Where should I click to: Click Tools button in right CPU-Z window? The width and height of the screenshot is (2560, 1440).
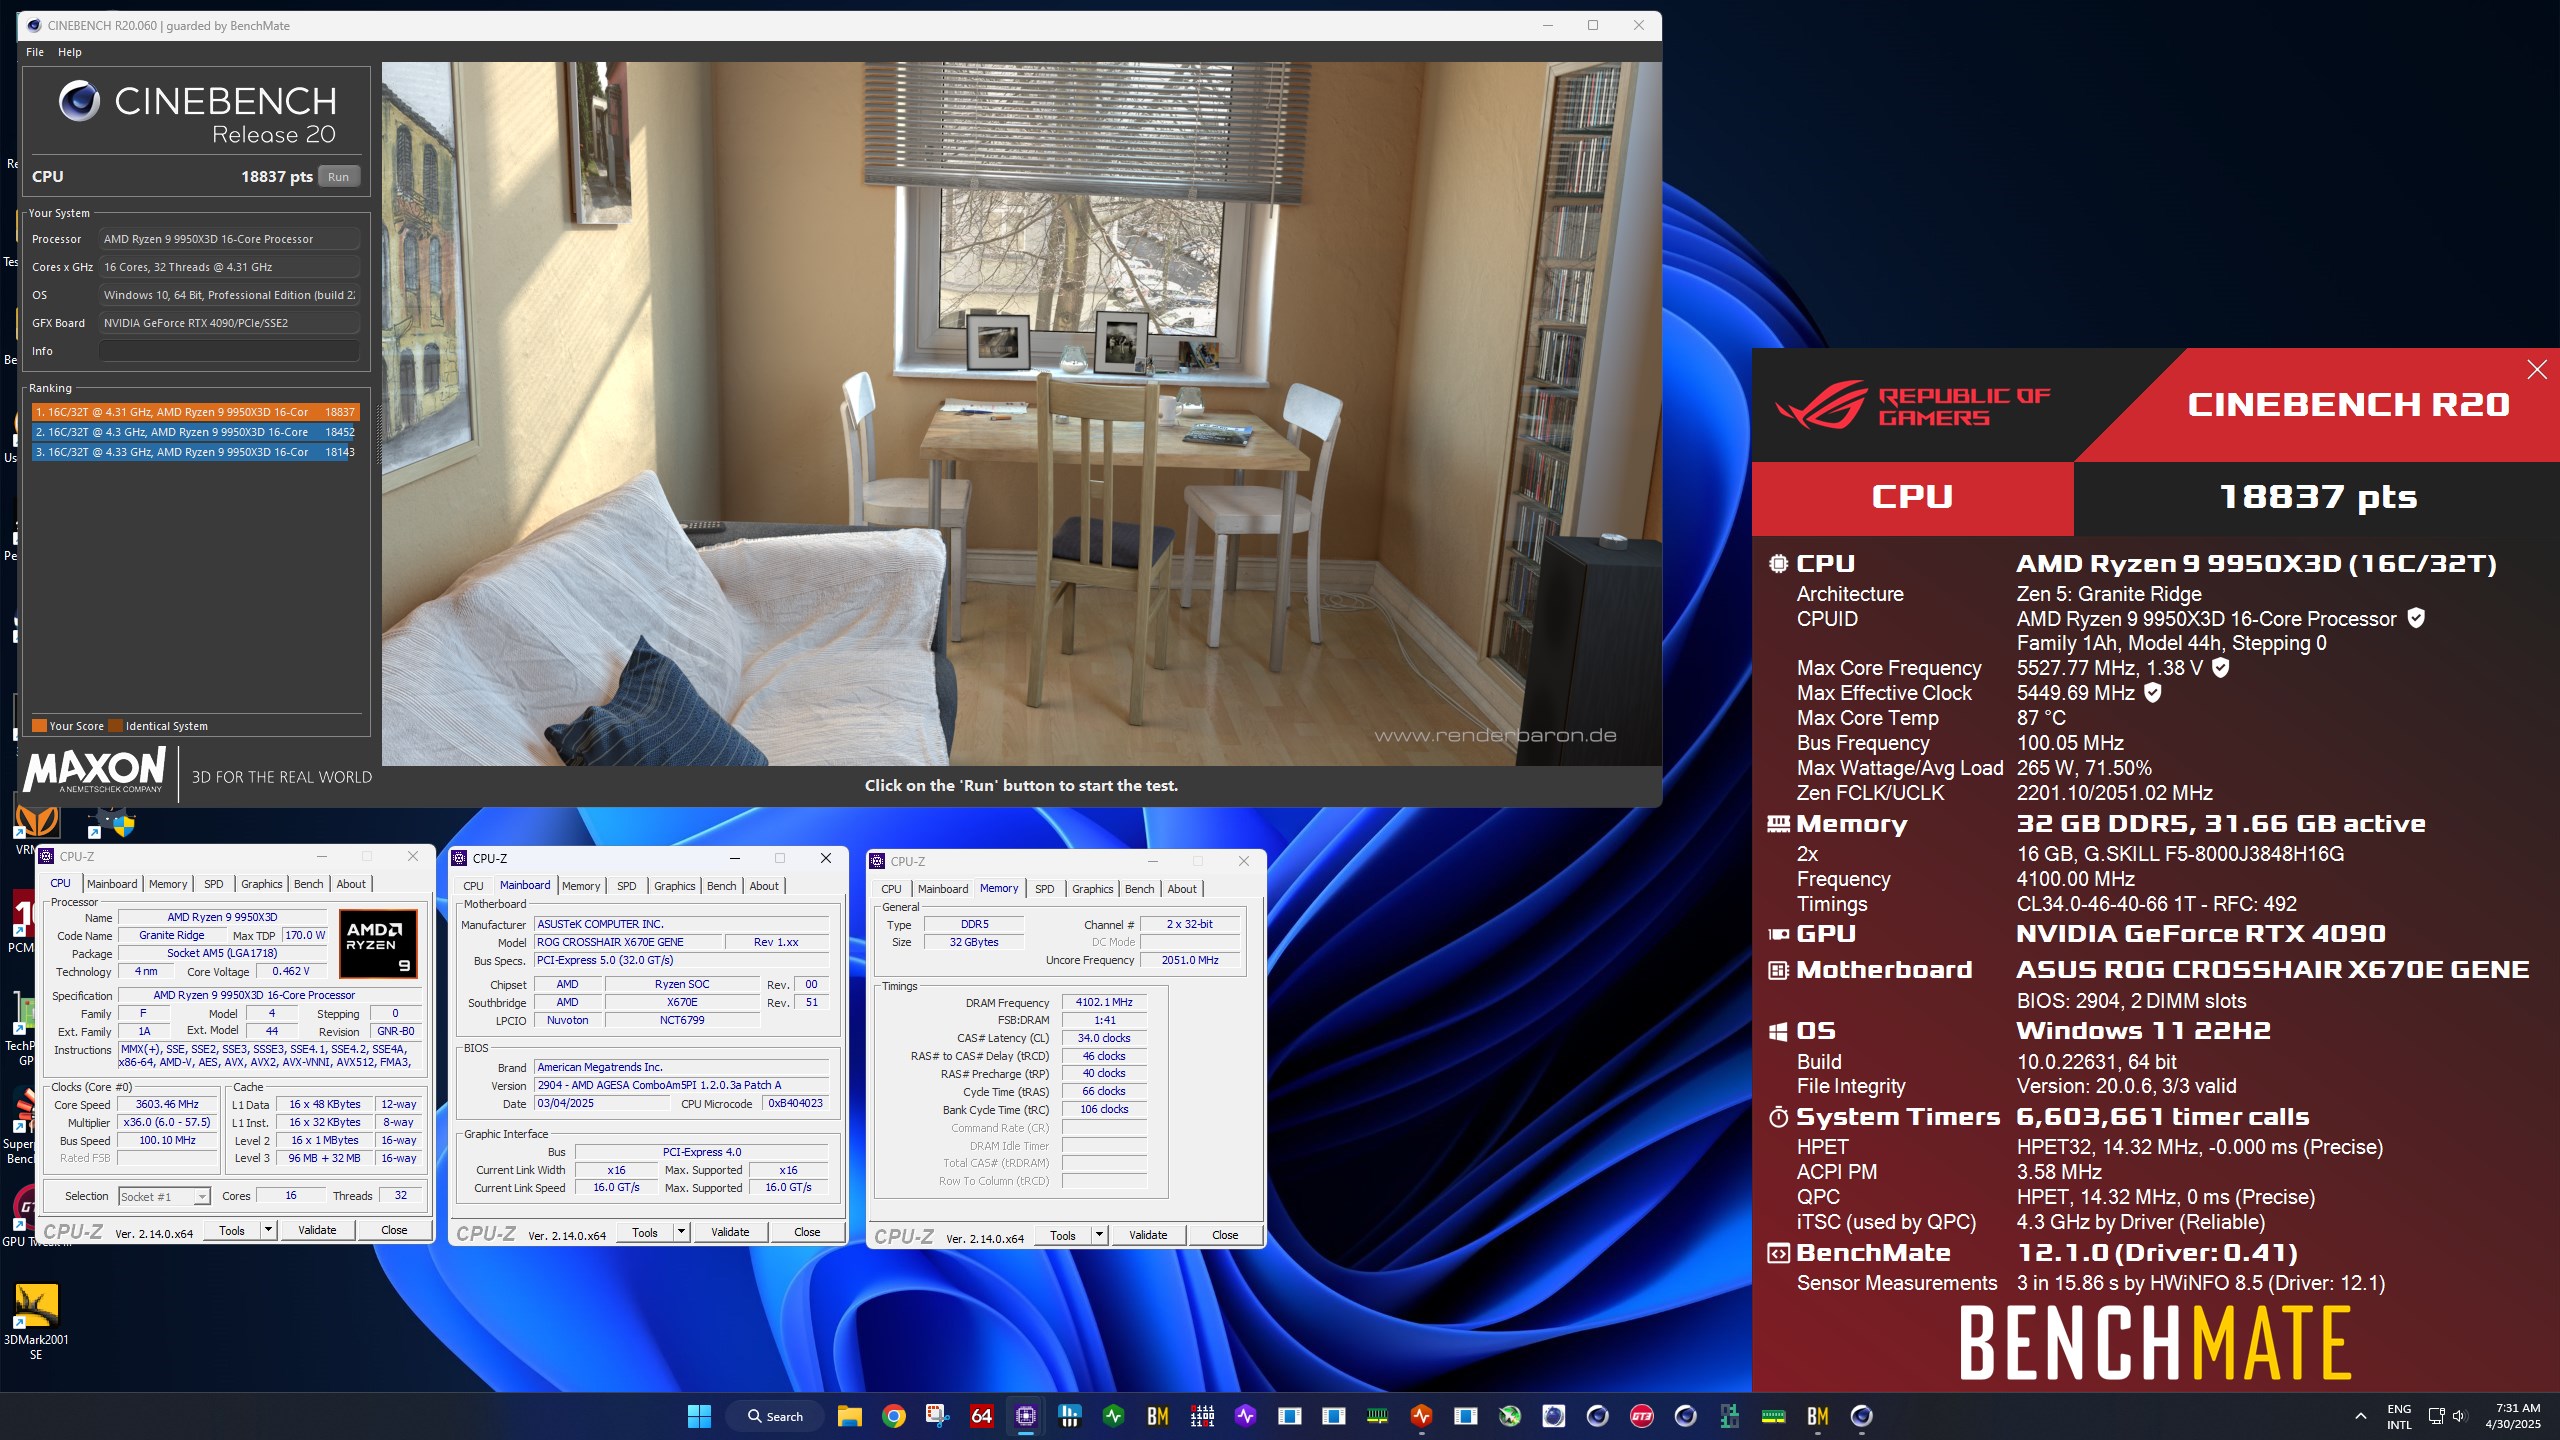[x=1063, y=1235]
